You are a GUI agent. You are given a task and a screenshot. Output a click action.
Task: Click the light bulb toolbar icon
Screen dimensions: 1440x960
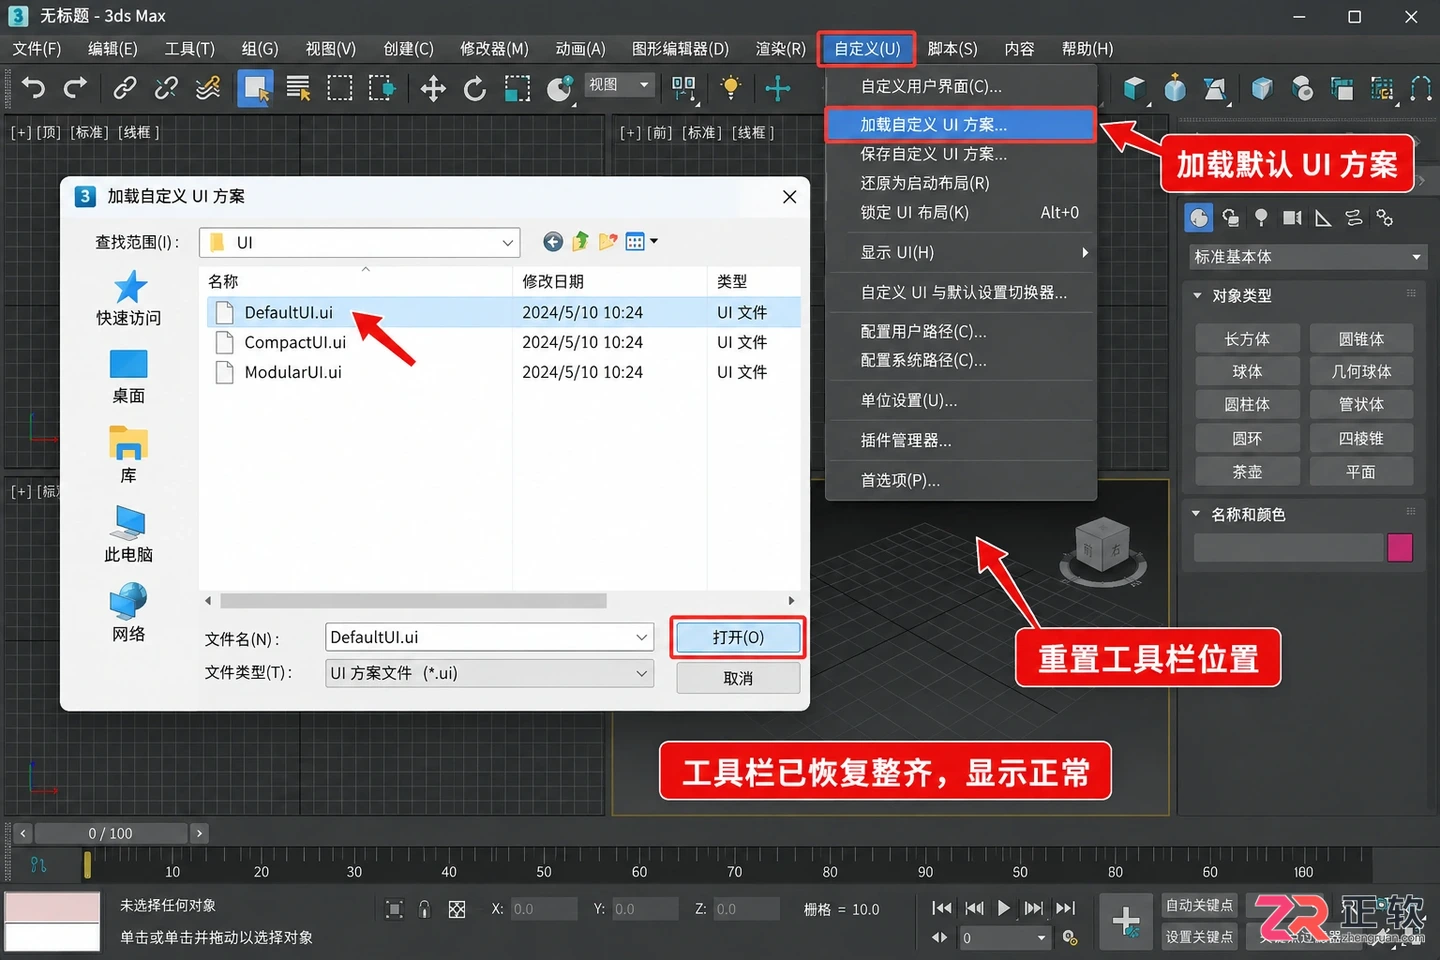(731, 88)
